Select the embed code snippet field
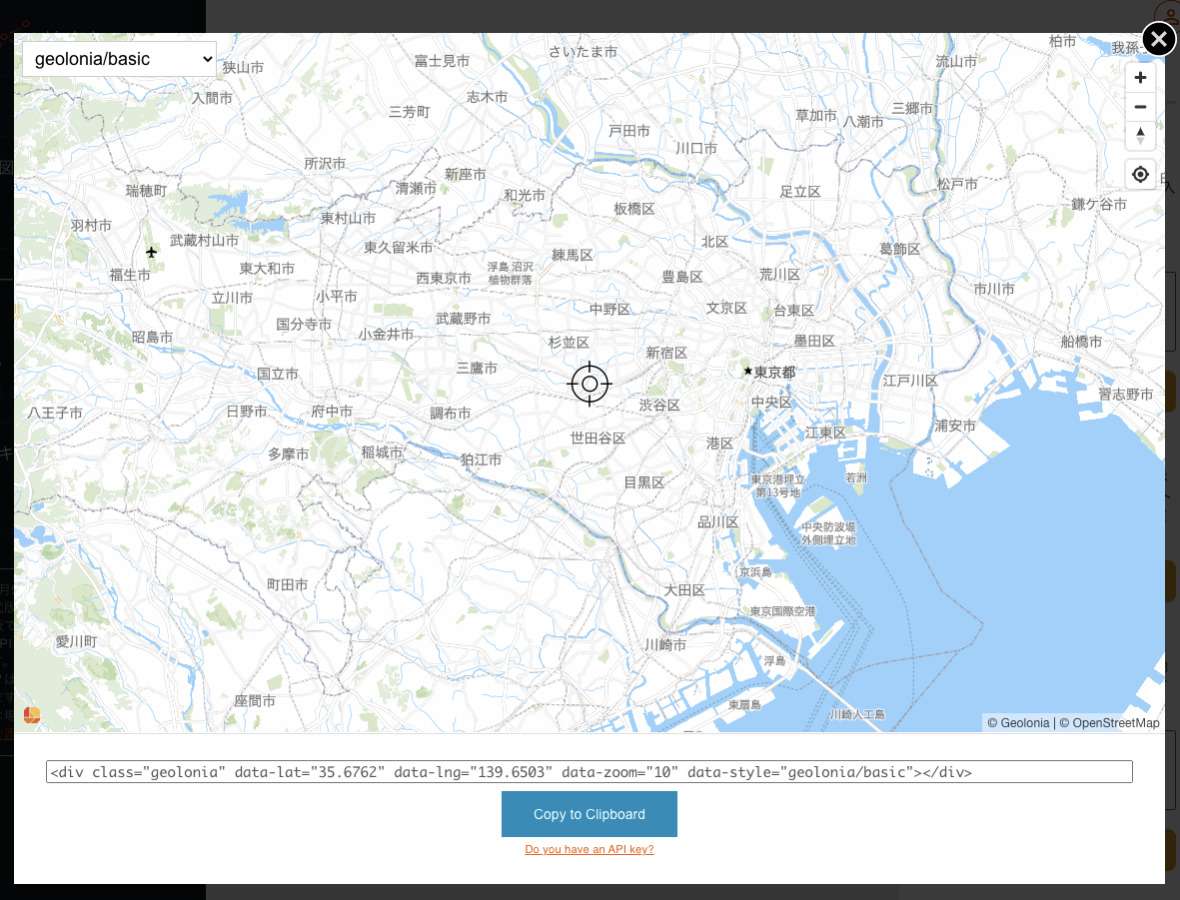This screenshot has height=900, width=1180. tap(589, 771)
